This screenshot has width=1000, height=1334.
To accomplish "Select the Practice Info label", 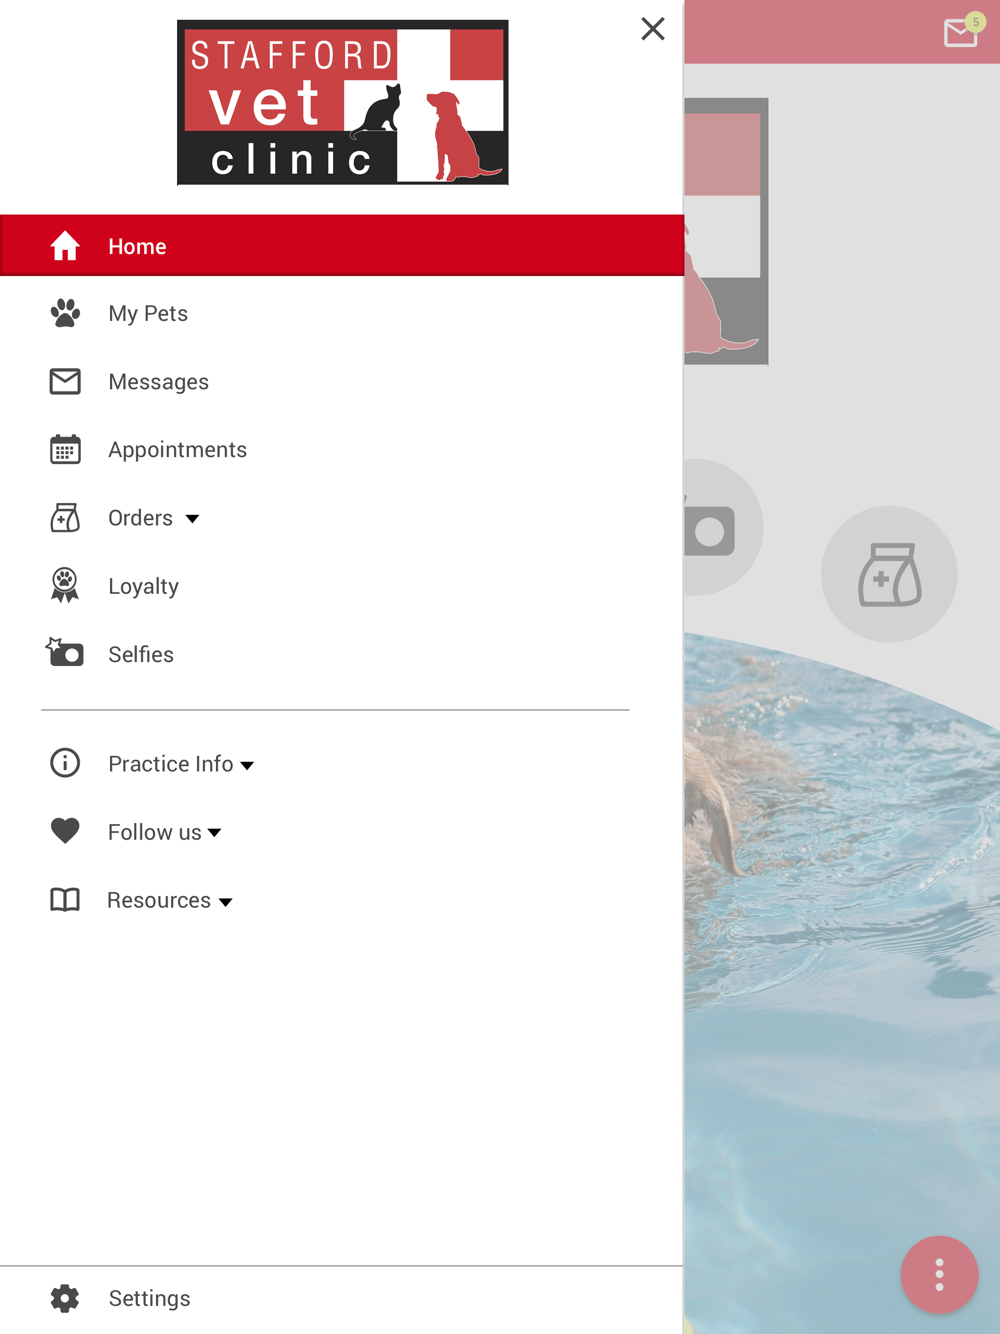I will 171,764.
